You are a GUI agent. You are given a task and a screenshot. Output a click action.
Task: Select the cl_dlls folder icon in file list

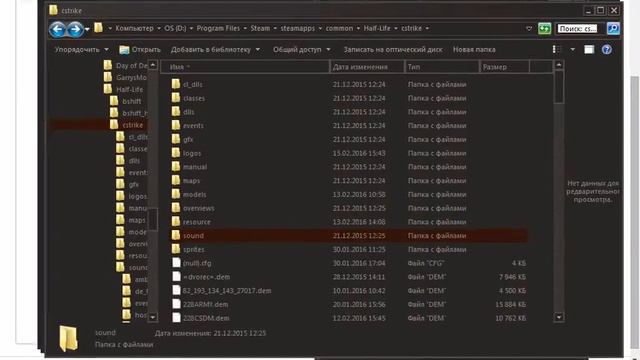[x=176, y=84]
